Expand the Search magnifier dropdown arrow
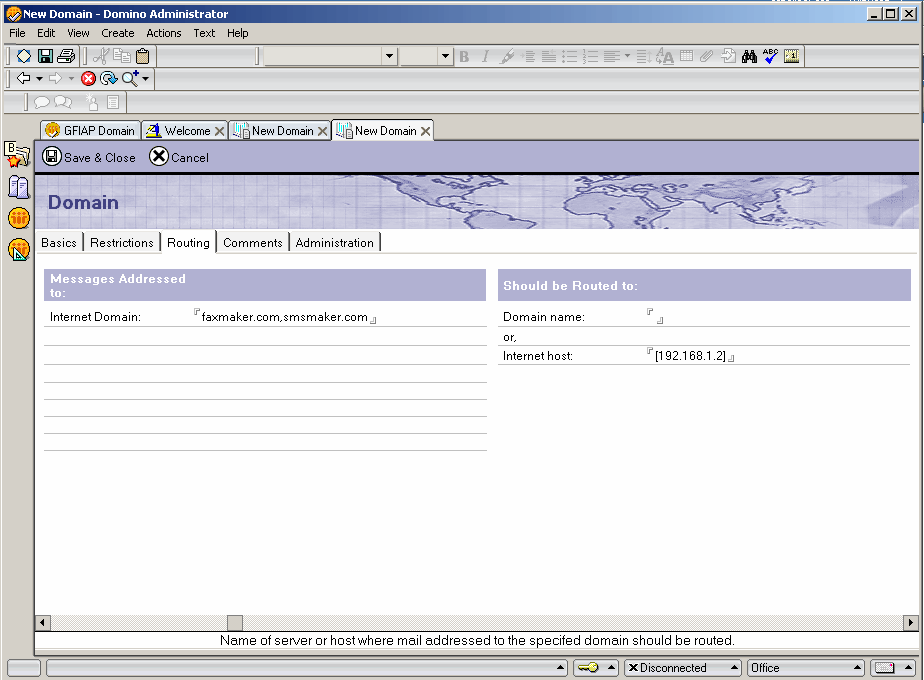The image size is (924, 680). [x=146, y=78]
